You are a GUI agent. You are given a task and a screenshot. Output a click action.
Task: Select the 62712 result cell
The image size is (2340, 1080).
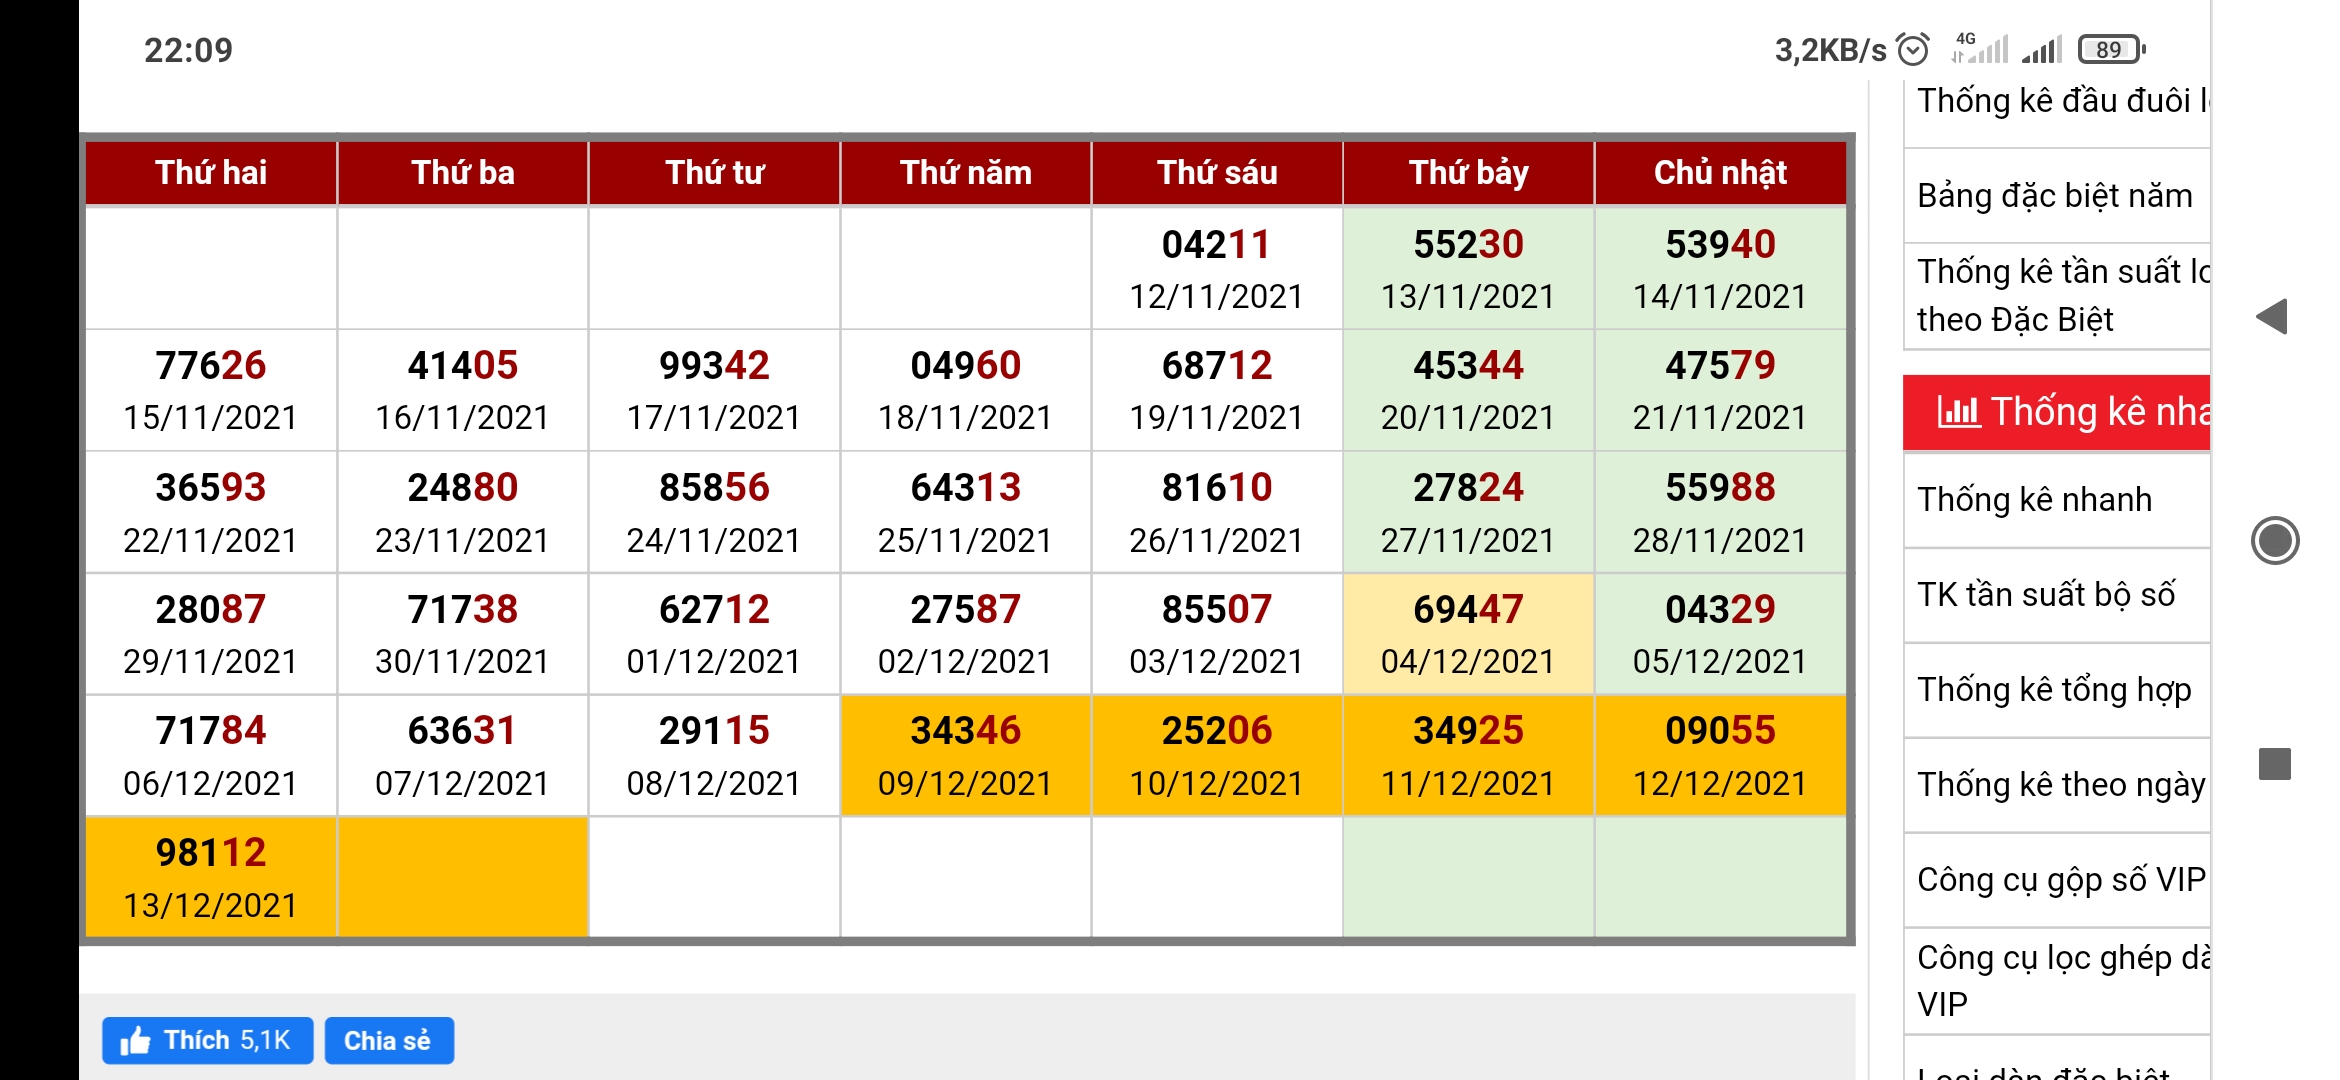(714, 634)
